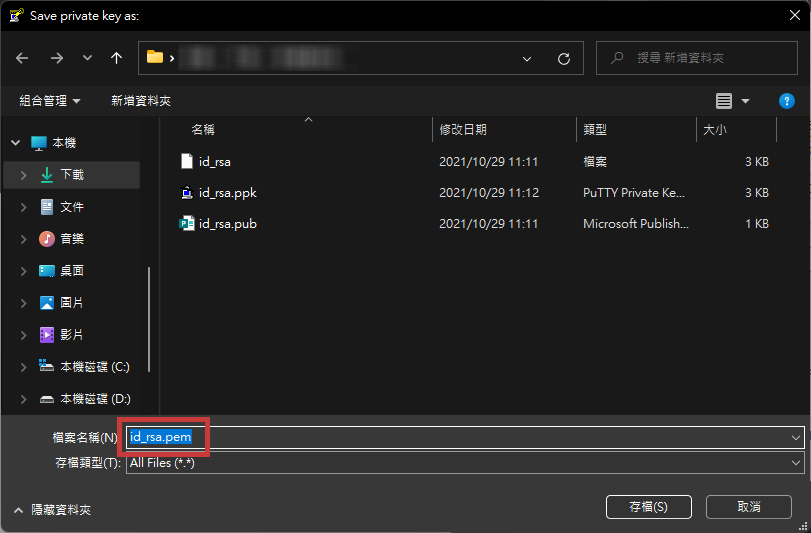Go up one folder level
This screenshot has width=811, height=533.
click(x=117, y=58)
